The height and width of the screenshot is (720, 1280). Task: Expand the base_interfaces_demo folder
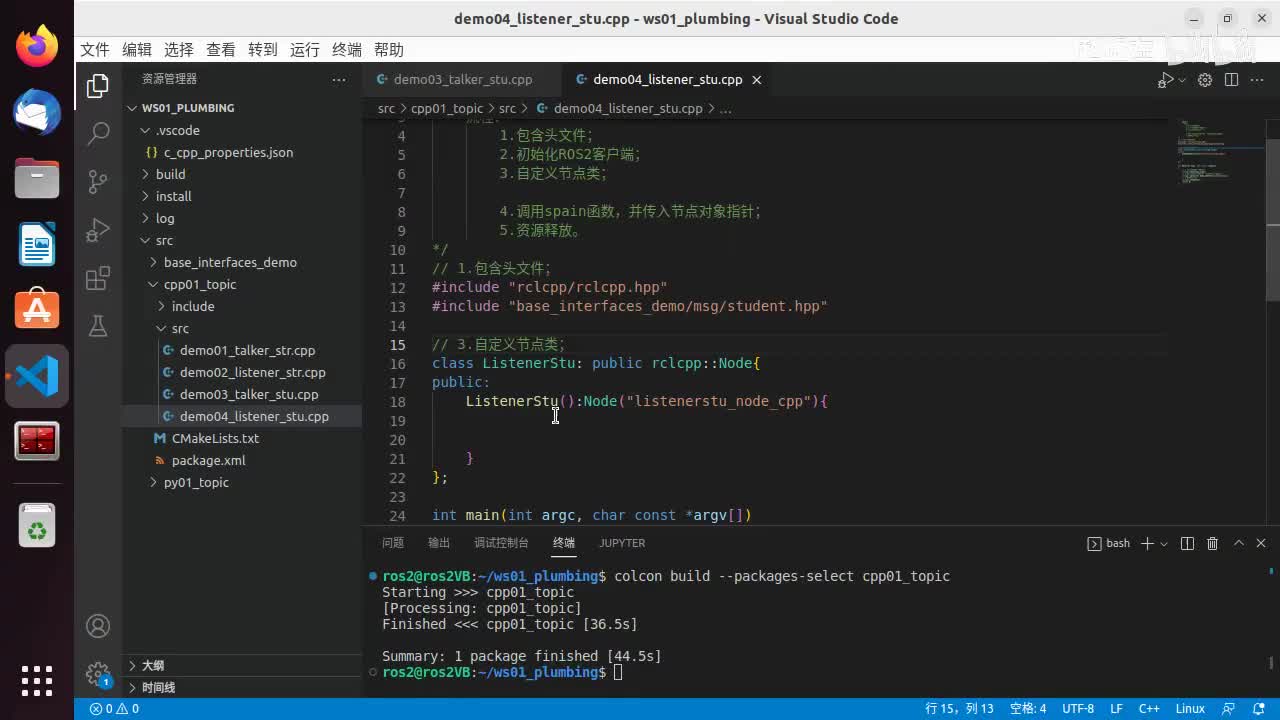pos(242,262)
